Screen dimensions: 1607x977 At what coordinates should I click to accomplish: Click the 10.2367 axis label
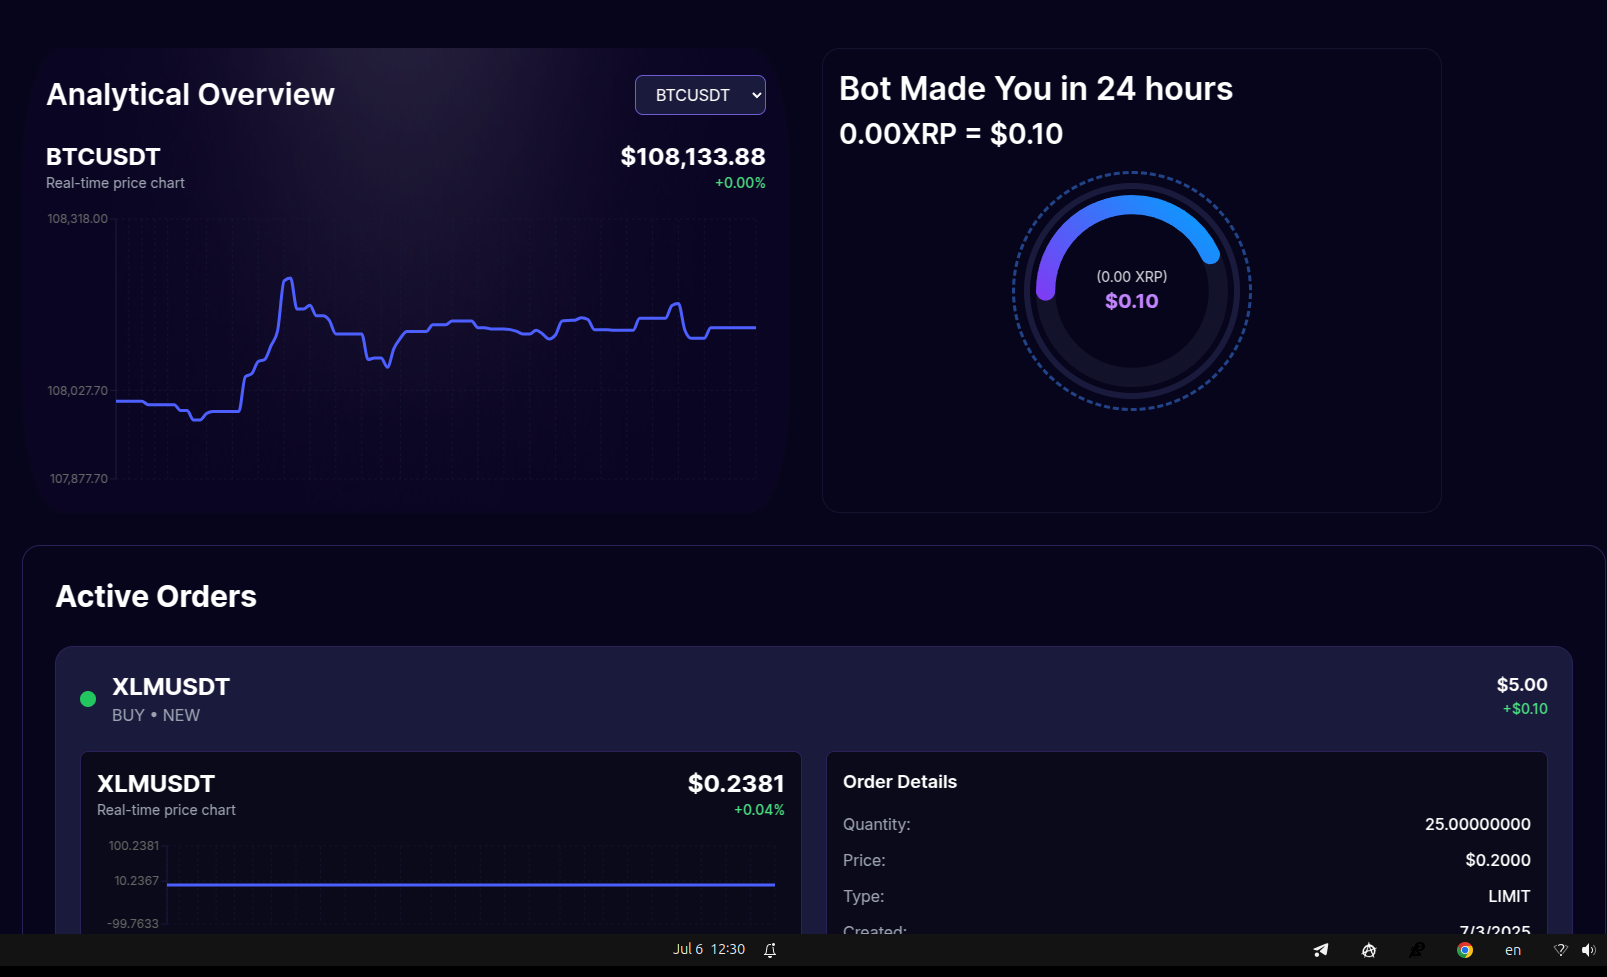pyautogui.click(x=137, y=881)
